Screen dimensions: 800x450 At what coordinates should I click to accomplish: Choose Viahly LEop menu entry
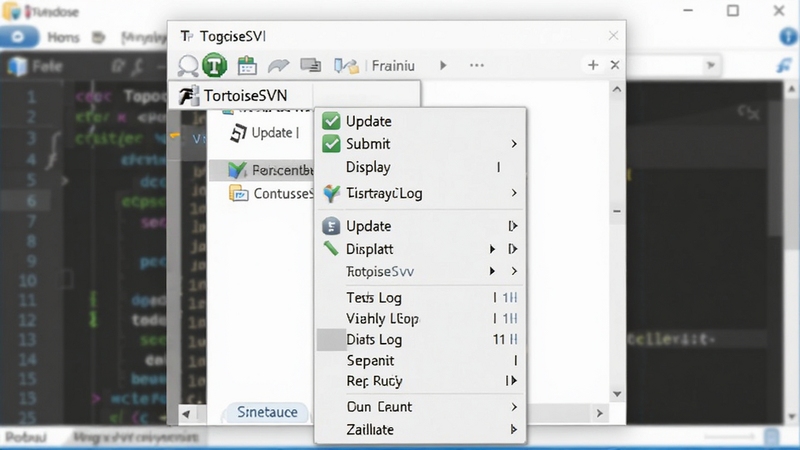coord(420,319)
